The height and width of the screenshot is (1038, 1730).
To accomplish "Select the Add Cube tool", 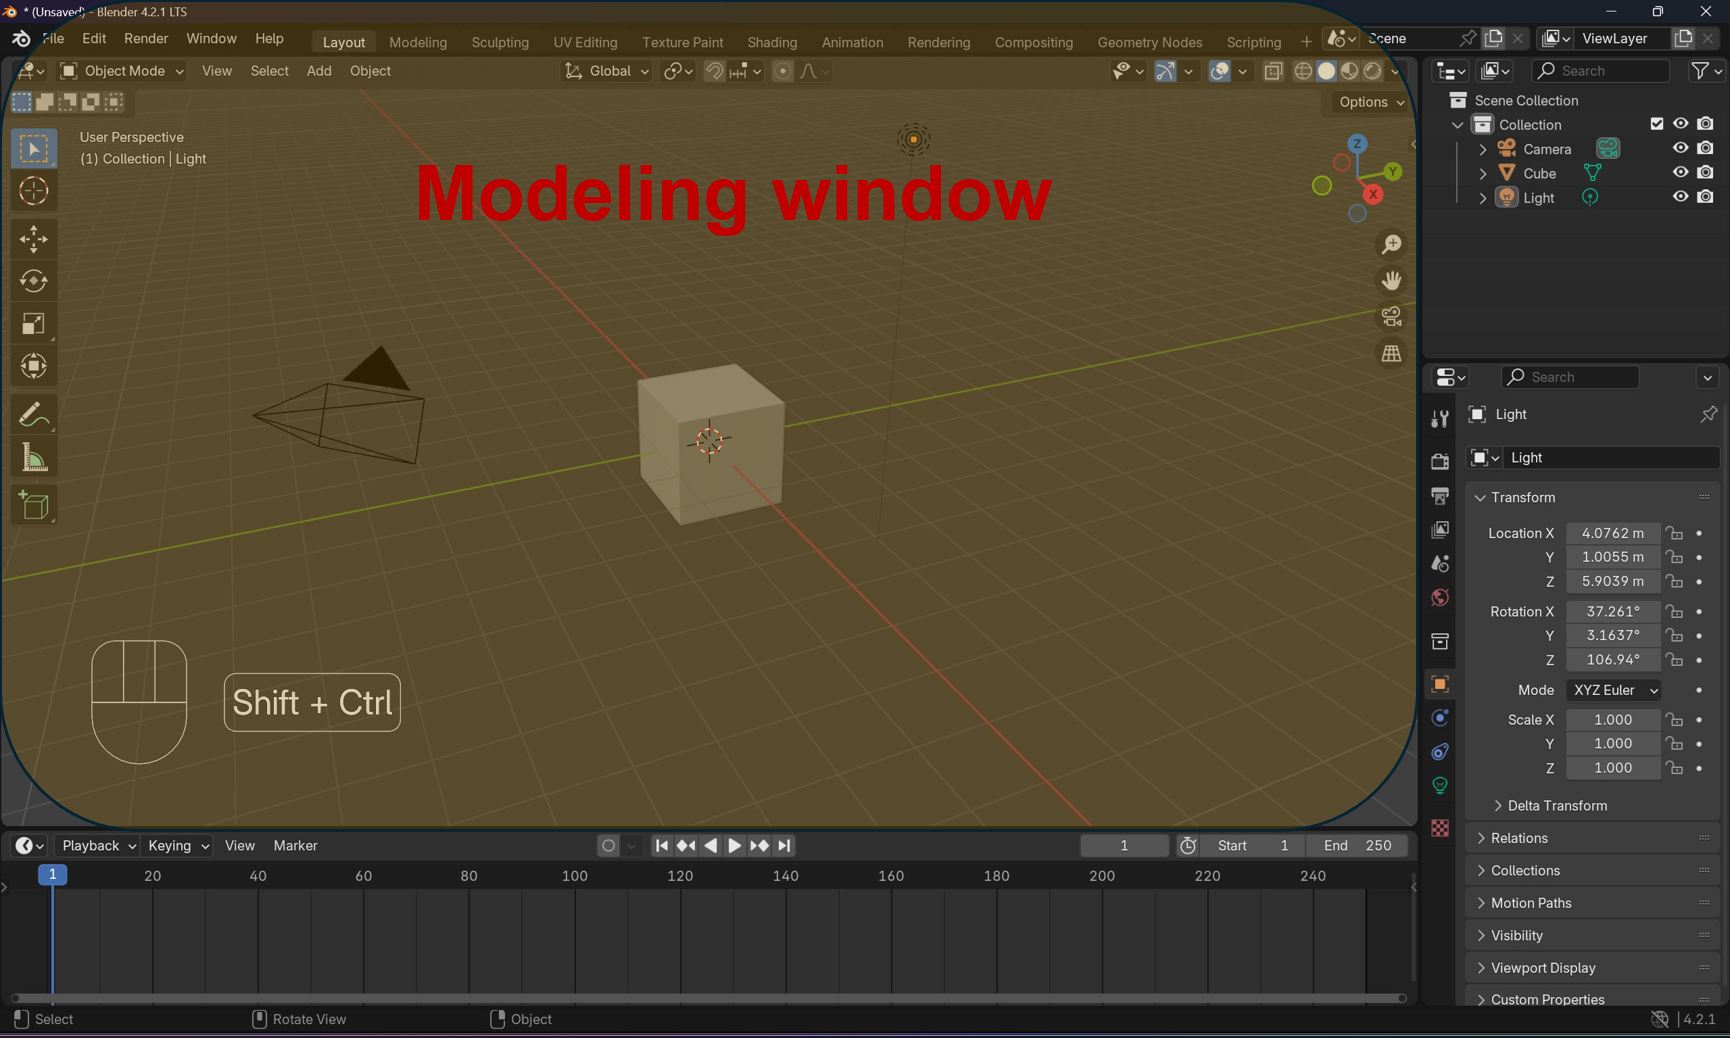I will [33, 505].
